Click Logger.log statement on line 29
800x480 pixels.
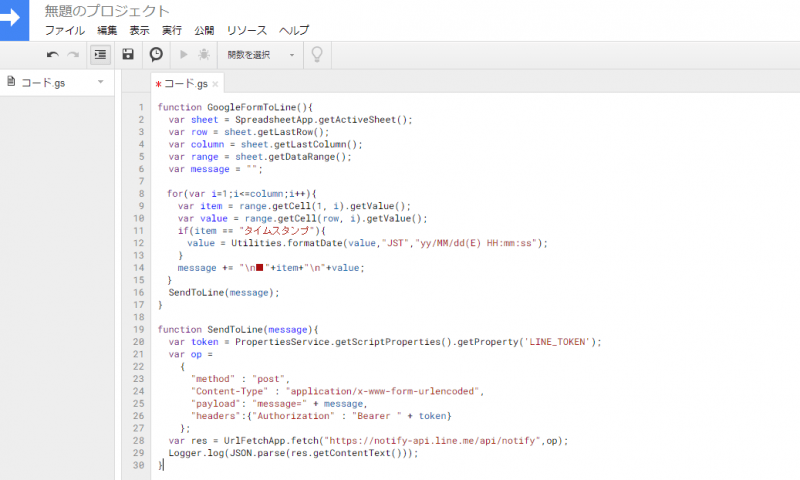(x=293, y=453)
